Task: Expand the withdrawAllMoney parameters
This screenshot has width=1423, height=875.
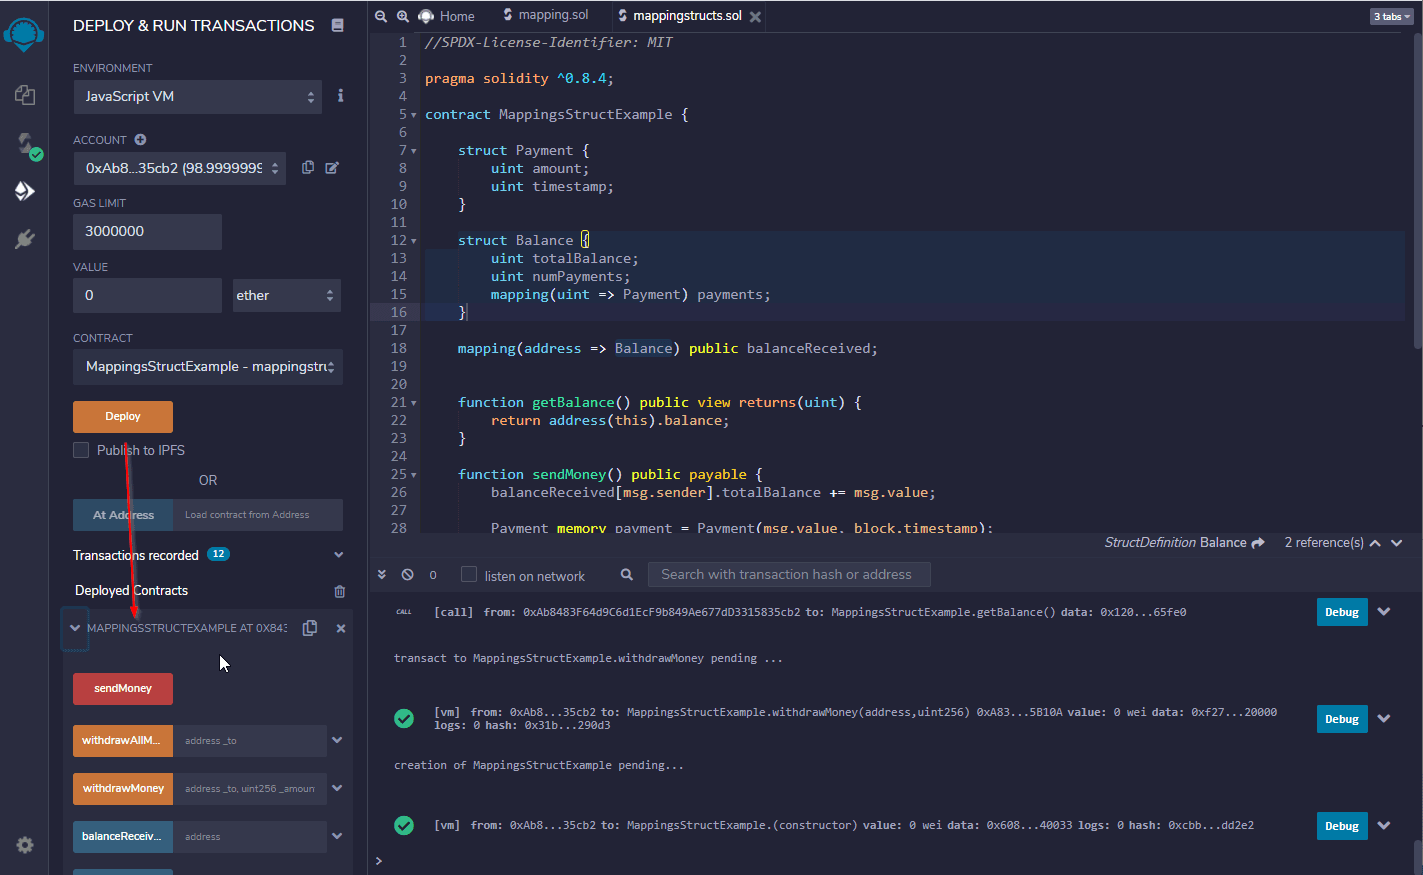Action: [337, 741]
